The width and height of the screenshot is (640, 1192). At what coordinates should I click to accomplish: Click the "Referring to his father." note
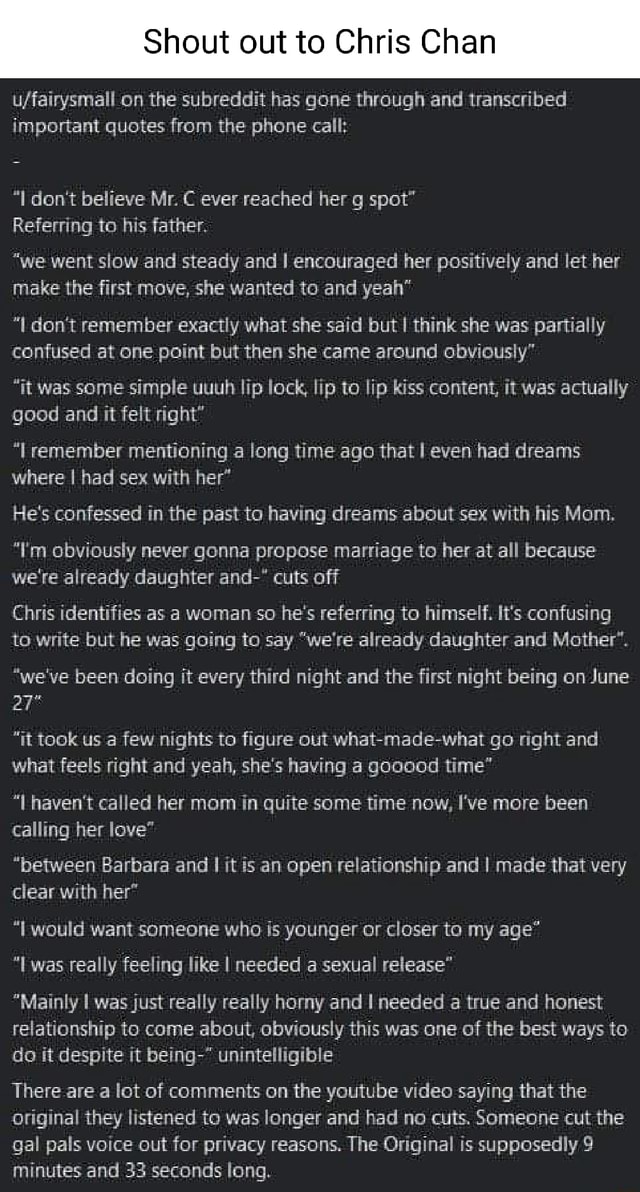point(108,225)
